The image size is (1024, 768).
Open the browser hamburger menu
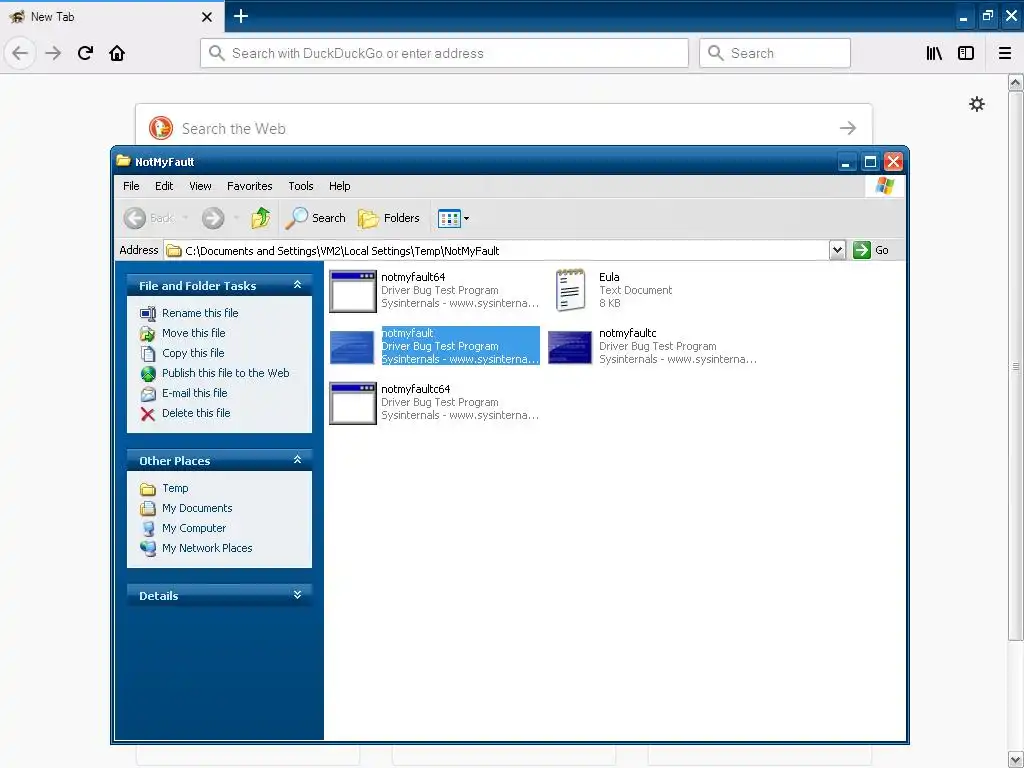tap(1005, 53)
